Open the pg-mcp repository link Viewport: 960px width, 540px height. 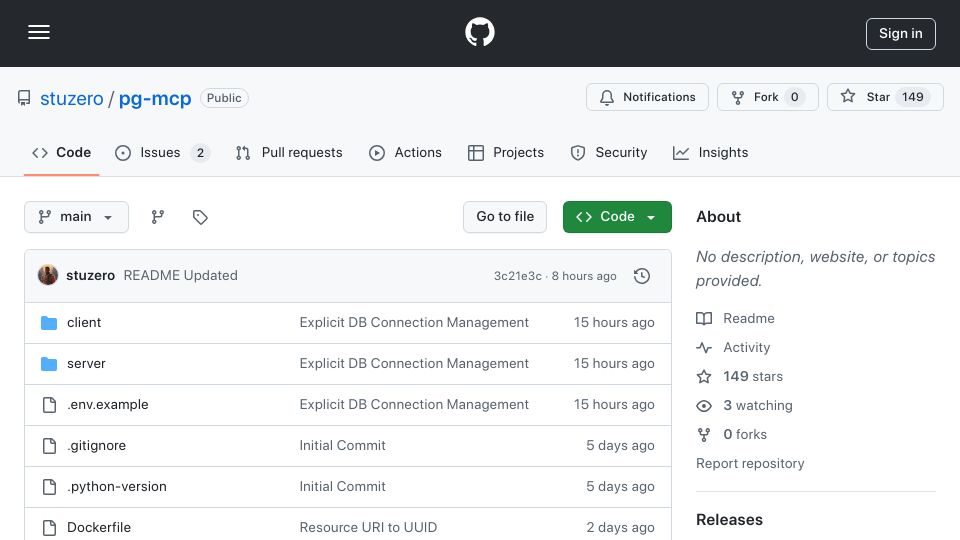155,99
